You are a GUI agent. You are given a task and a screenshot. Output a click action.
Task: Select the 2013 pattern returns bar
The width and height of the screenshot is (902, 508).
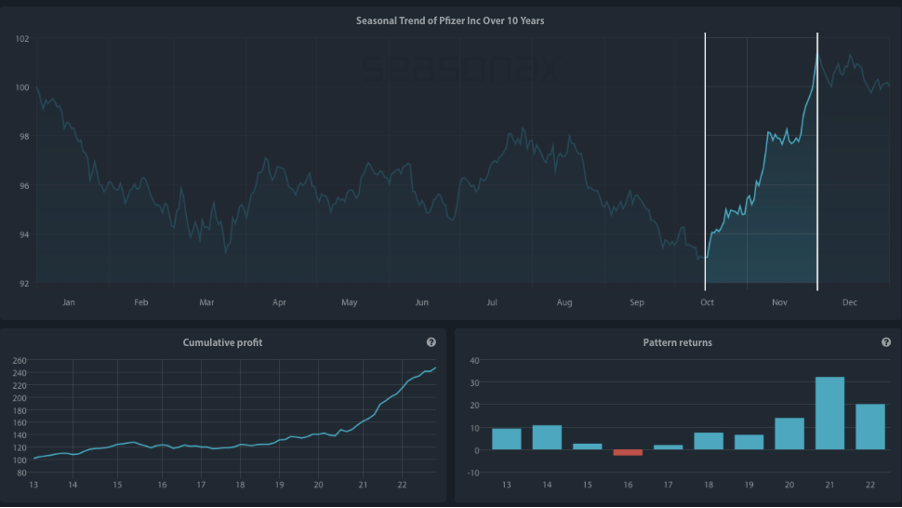click(x=506, y=439)
